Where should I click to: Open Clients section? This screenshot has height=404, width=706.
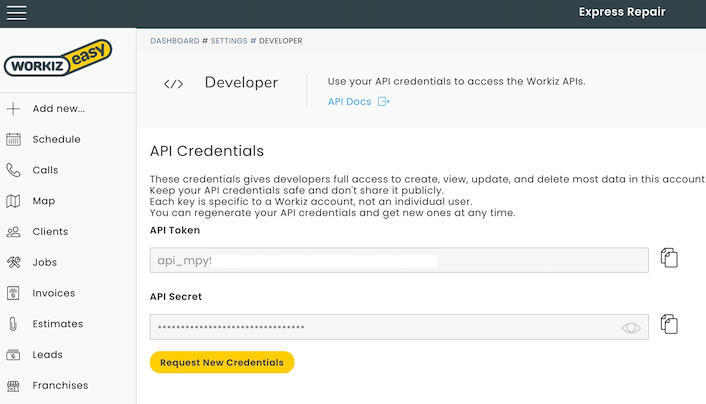coord(50,232)
